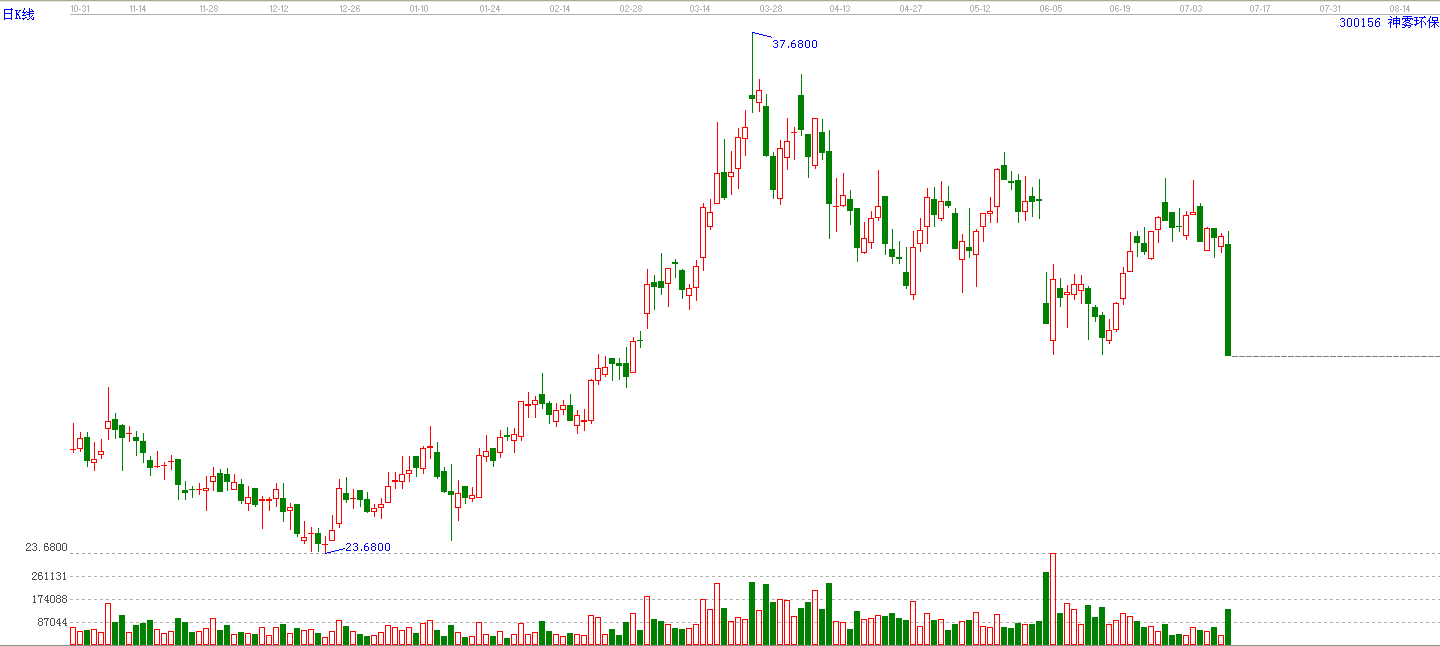Click the 08-14 date label
1440x646 pixels.
1400,7
